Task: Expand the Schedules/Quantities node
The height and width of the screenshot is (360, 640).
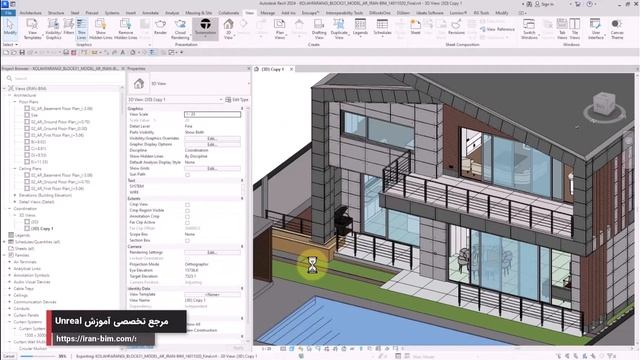Action: [x=4, y=242]
